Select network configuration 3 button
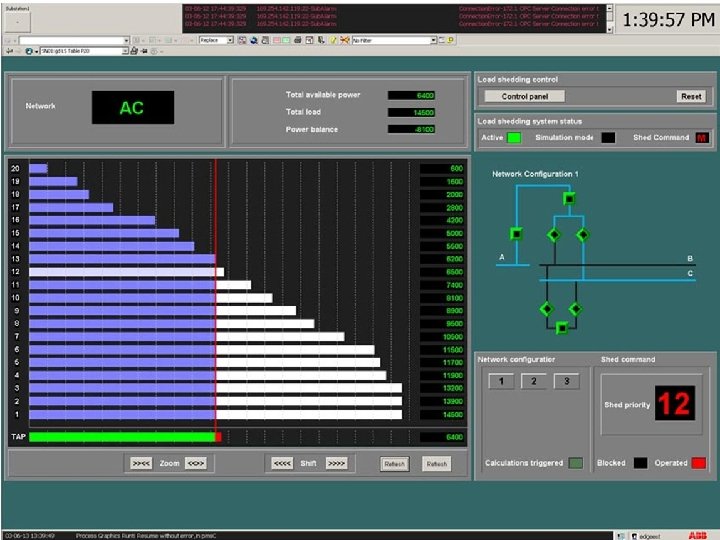Viewport: 720px width, 540px height. pyautogui.click(x=567, y=381)
